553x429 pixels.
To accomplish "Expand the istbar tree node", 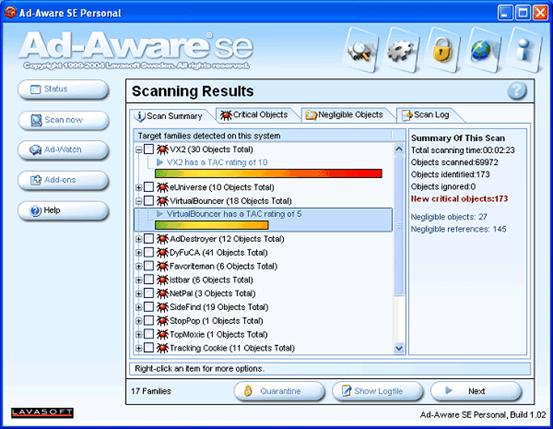I will pos(139,280).
